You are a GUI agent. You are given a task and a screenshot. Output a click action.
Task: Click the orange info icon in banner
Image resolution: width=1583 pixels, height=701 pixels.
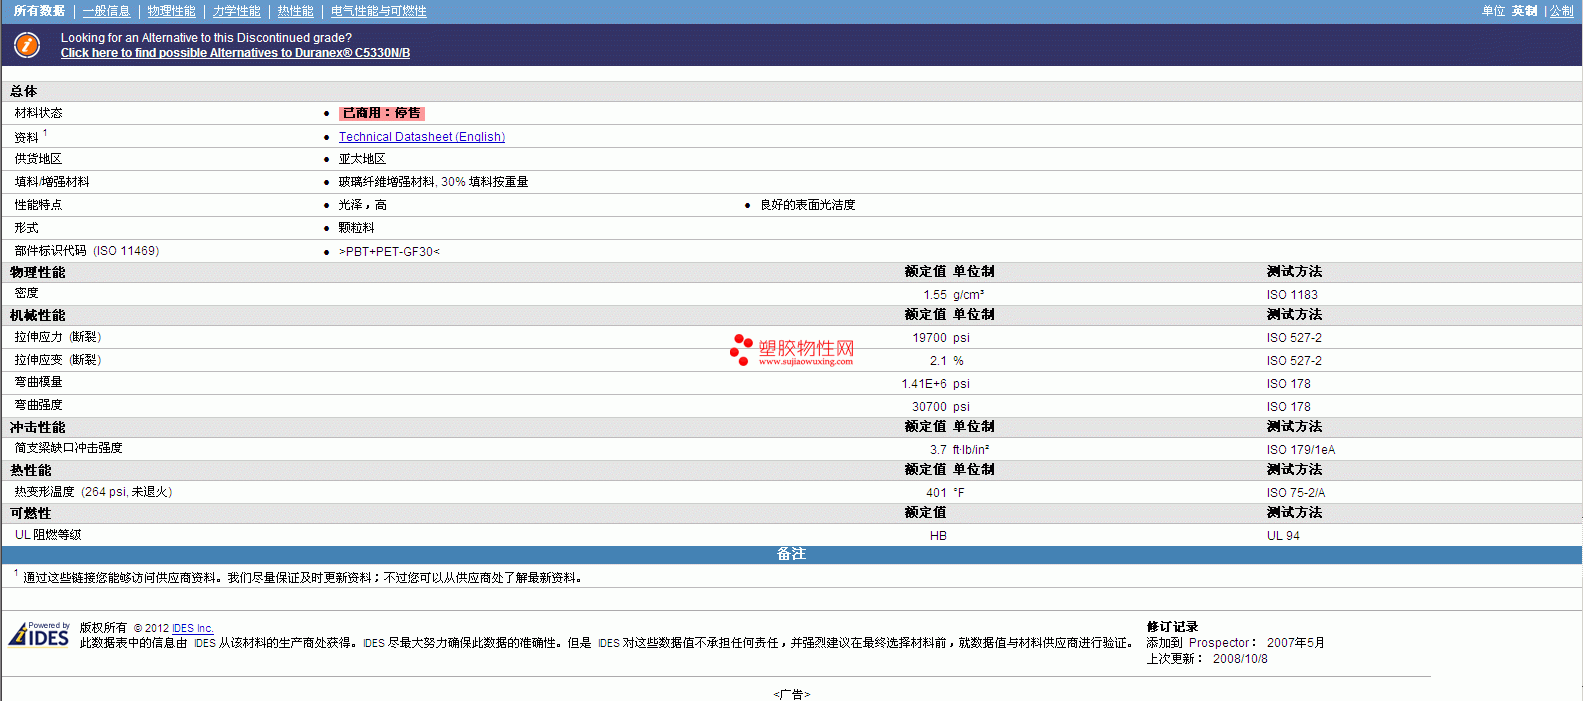[x=27, y=45]
